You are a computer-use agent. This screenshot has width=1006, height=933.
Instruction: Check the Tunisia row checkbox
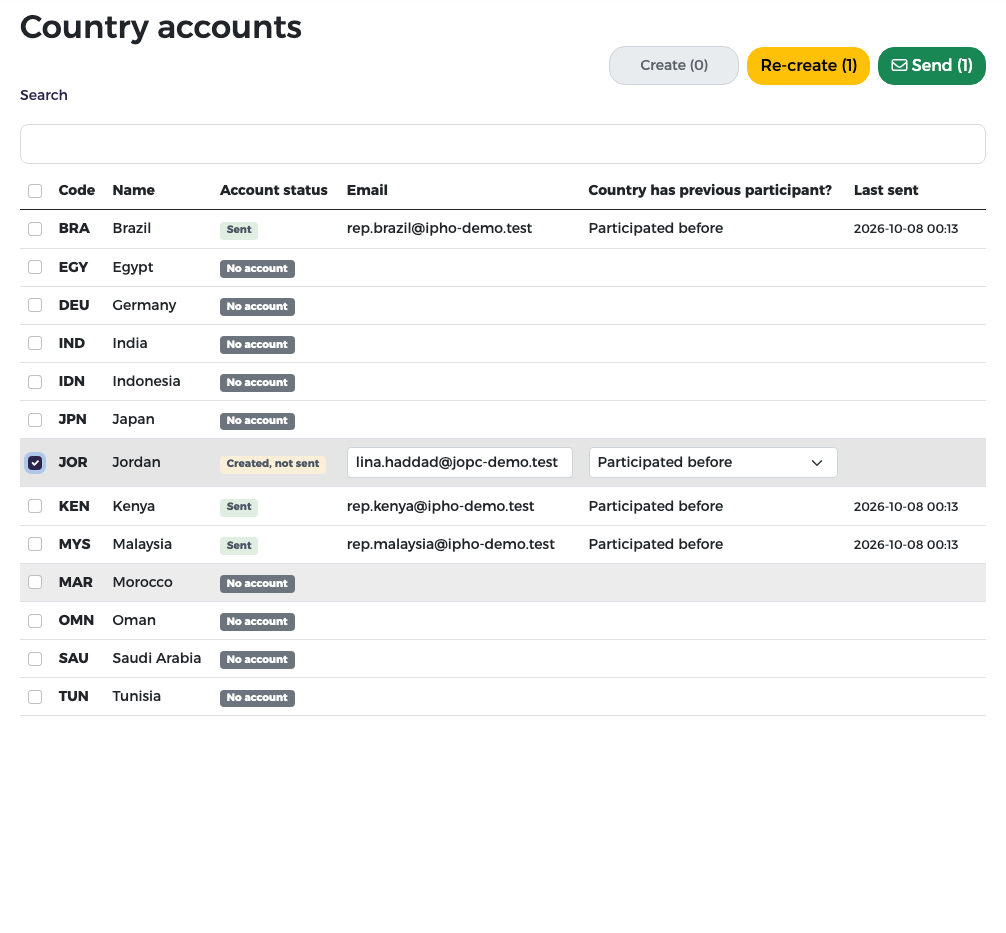[x=35, y=696]
